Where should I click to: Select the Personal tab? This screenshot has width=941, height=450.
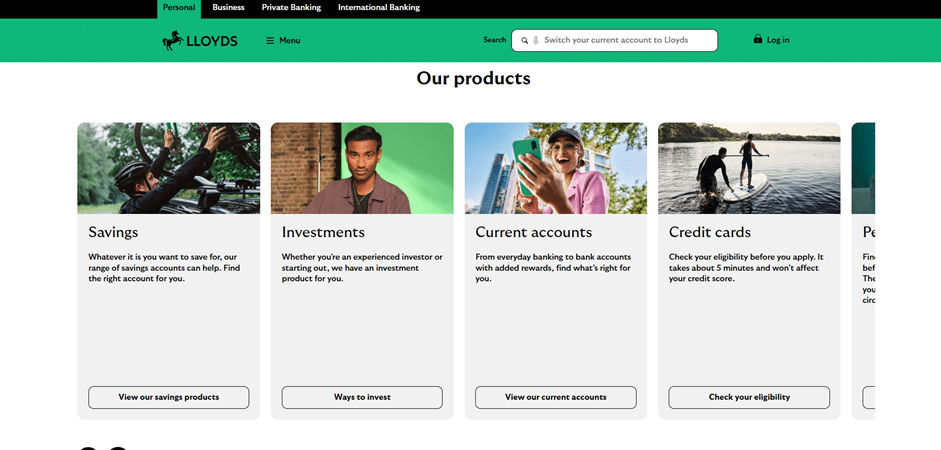click(x=179, y=8)
